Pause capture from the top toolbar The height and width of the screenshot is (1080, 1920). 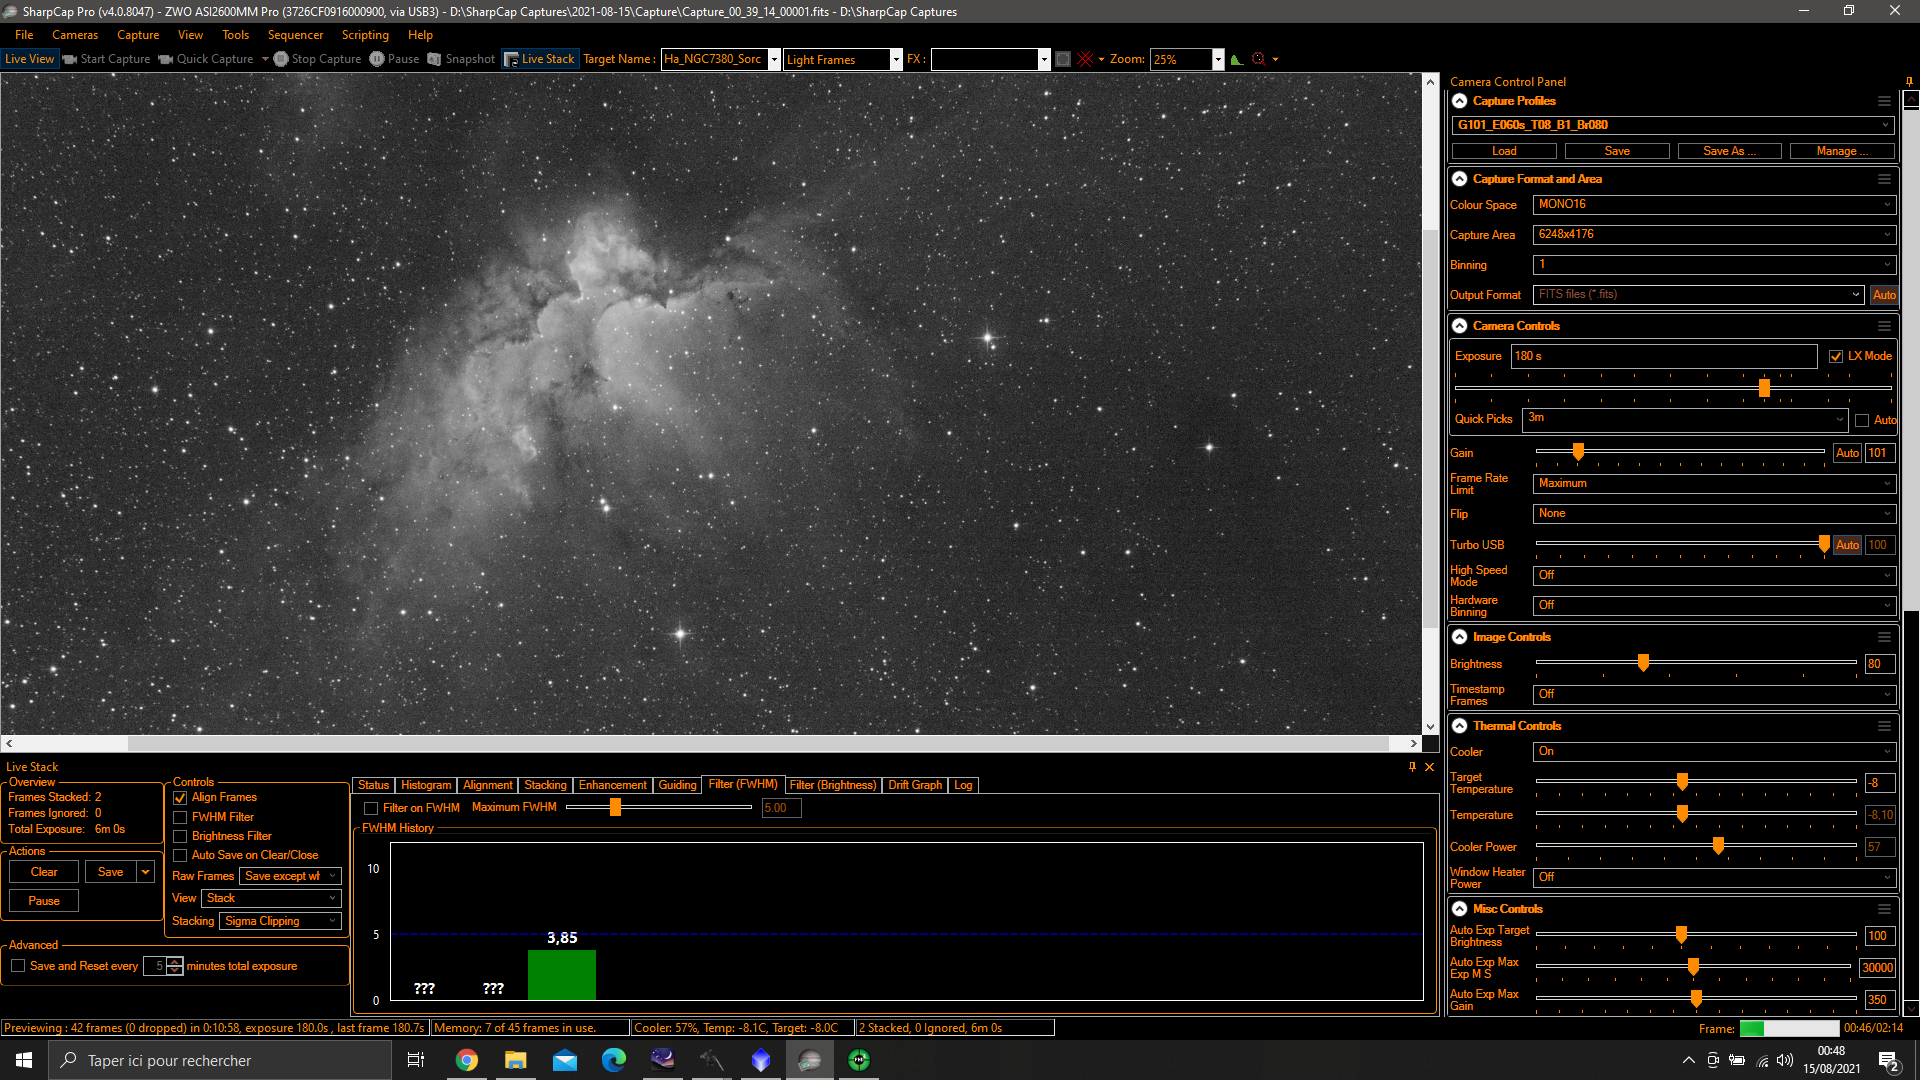click(394, 59)
